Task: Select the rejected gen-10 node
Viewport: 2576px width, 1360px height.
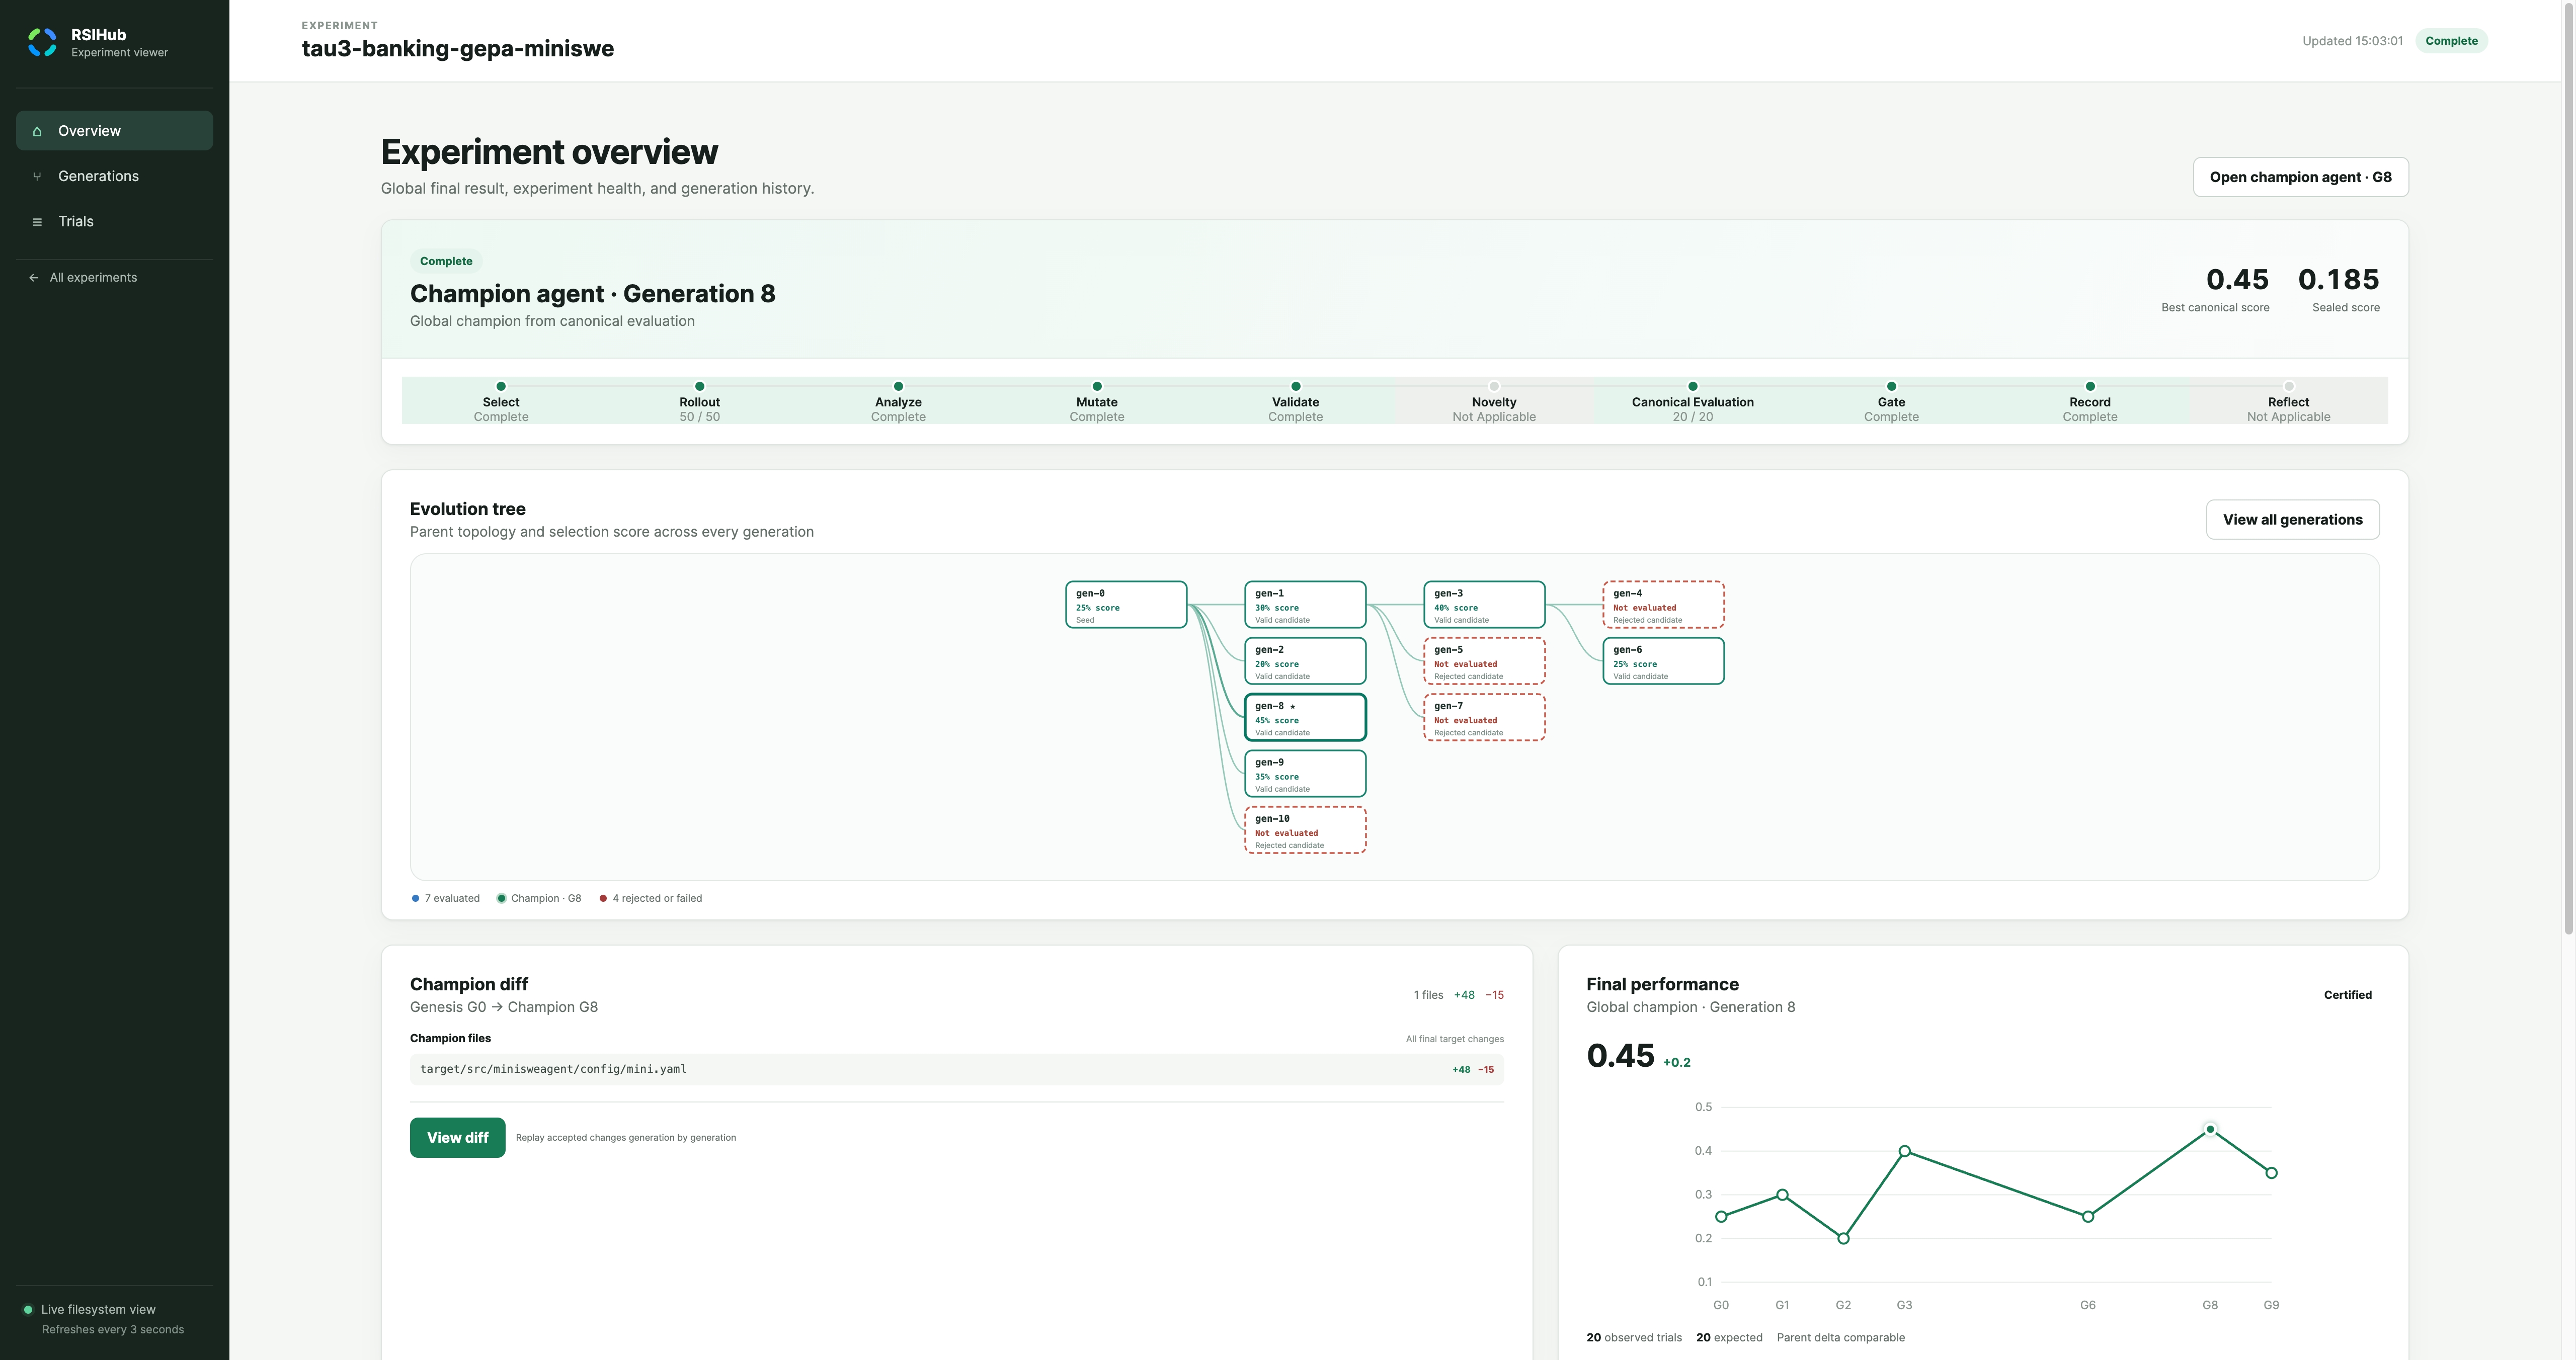Action: coord(1305,830)
